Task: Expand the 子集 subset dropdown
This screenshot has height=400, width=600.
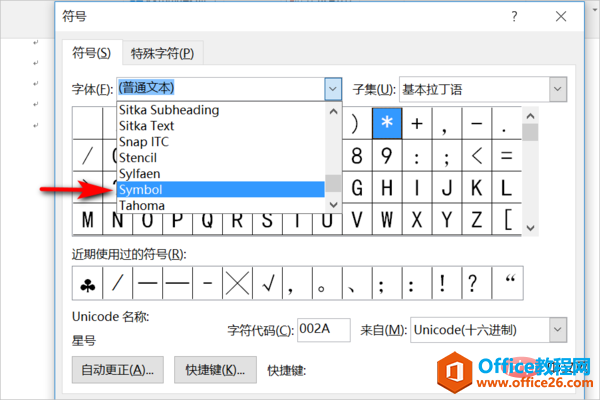Action: pyautogui.click(x=556, y=88)
